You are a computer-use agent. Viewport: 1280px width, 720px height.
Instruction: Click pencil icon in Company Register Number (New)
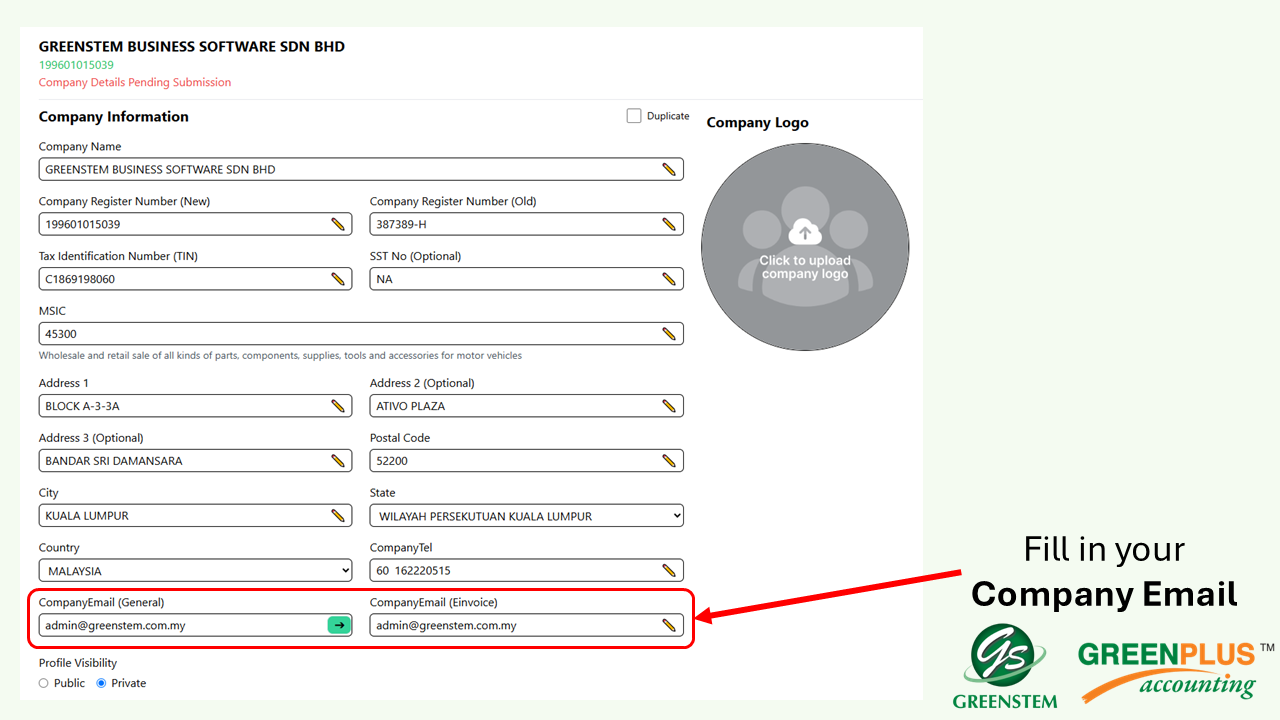pos(338,225)
